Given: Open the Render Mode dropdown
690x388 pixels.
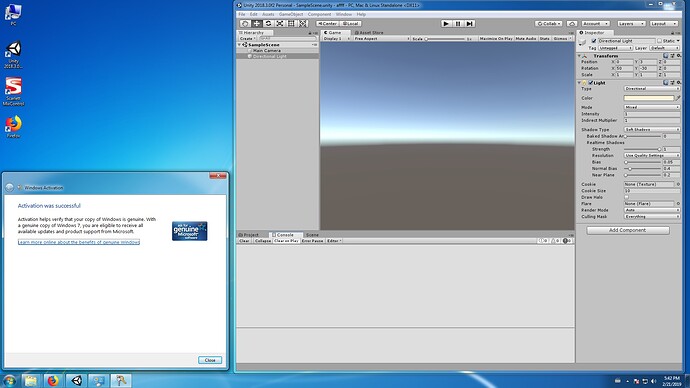Looking at the screenshot, I should [x=652, y=210].
